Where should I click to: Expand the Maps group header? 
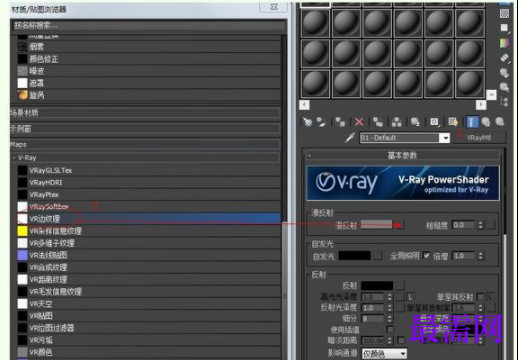[145, 144]
